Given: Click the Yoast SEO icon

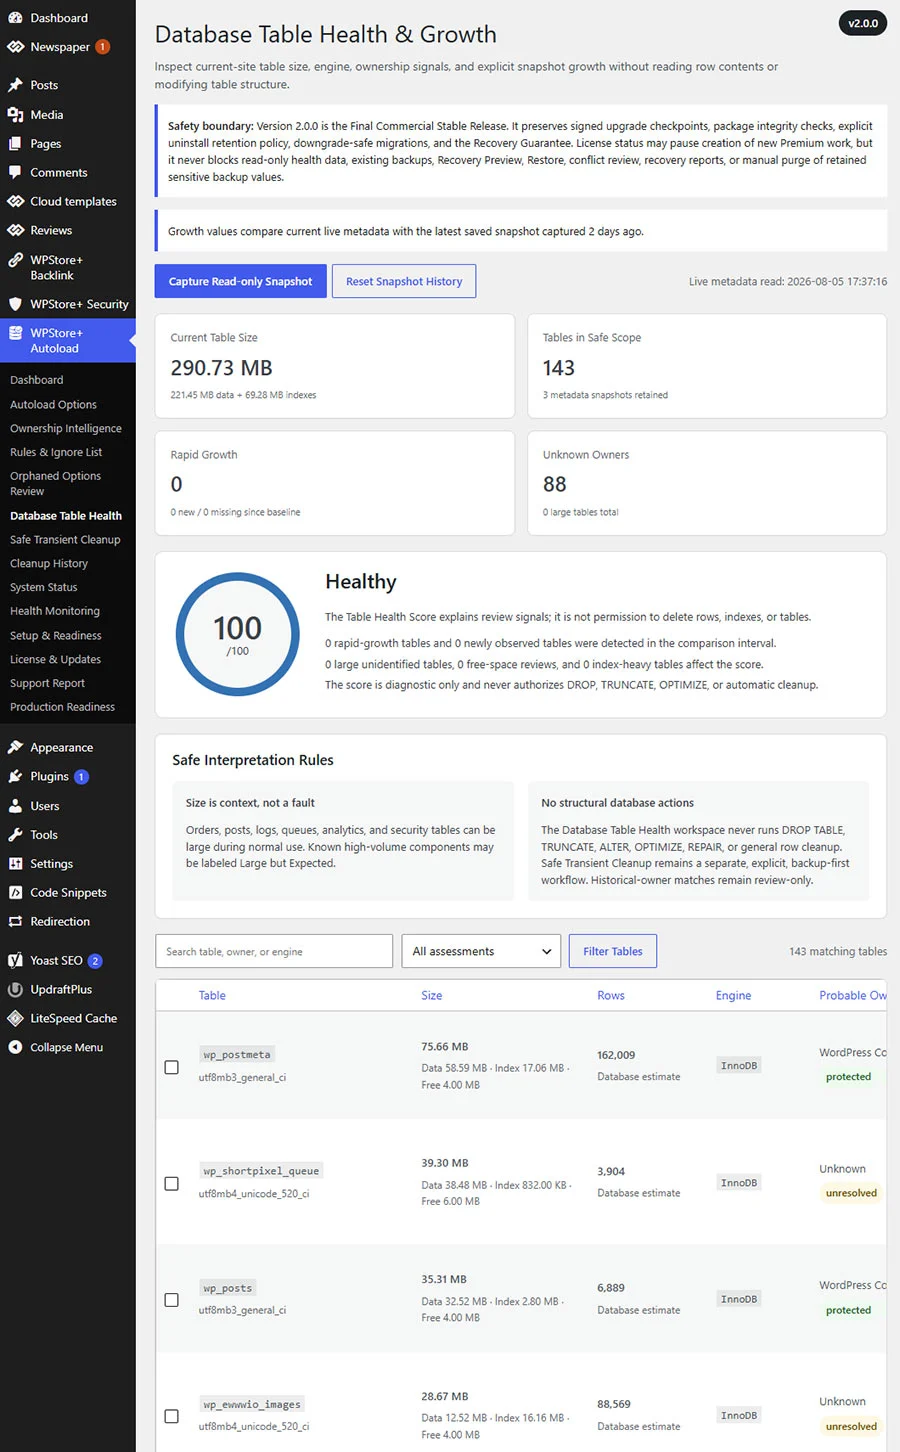Looking at the screenshot, I should tap(15, 960).
